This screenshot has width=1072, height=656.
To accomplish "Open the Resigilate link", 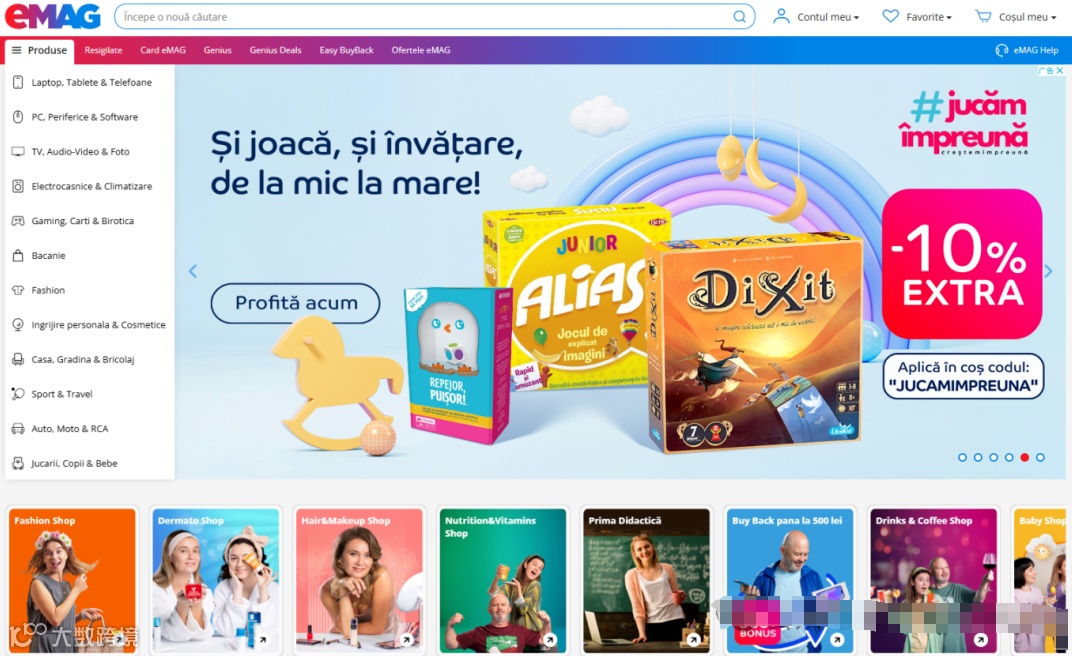I will click(x=103, y=50).
